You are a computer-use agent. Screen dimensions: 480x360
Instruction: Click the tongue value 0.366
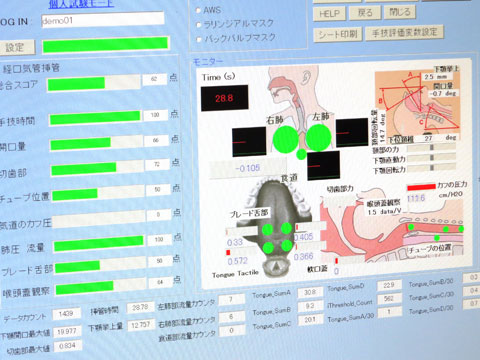click(x=304, y=256)
